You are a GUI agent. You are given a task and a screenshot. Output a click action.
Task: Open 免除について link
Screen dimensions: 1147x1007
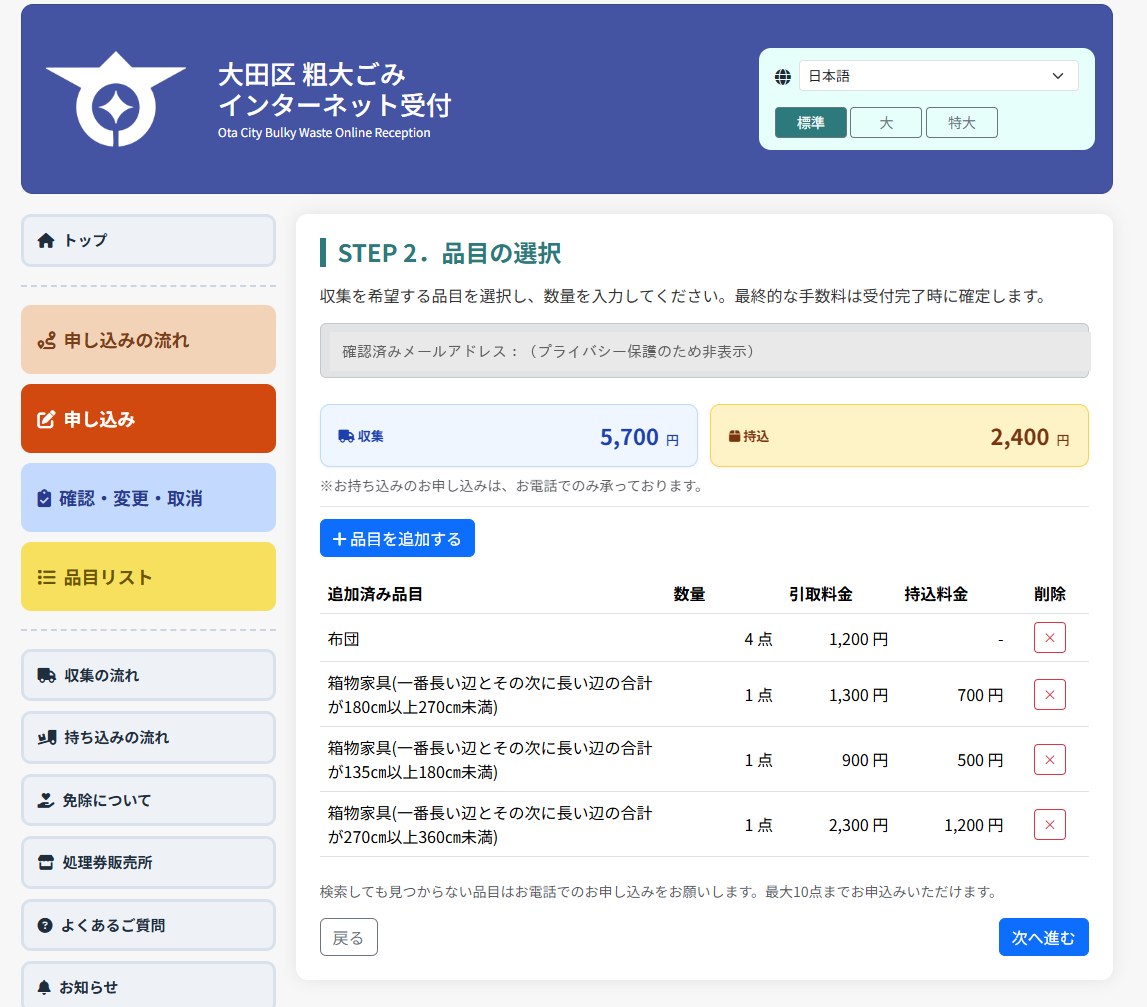pos(148,800)
